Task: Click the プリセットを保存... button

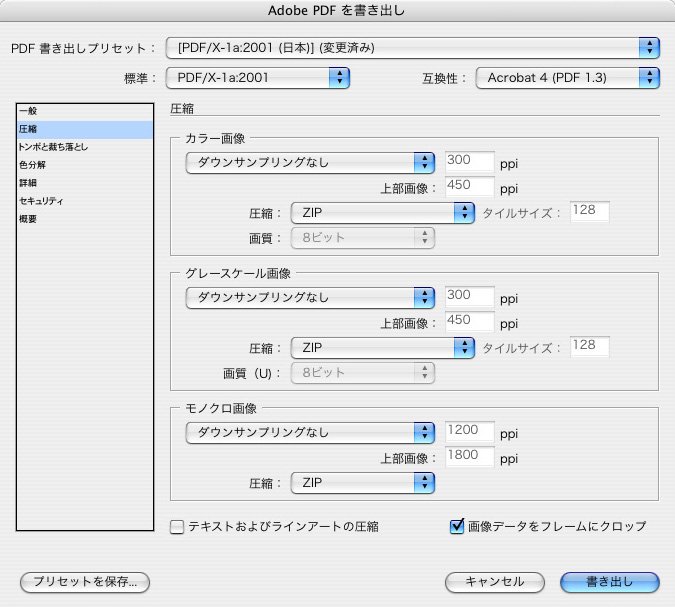Action: [85, 582]
